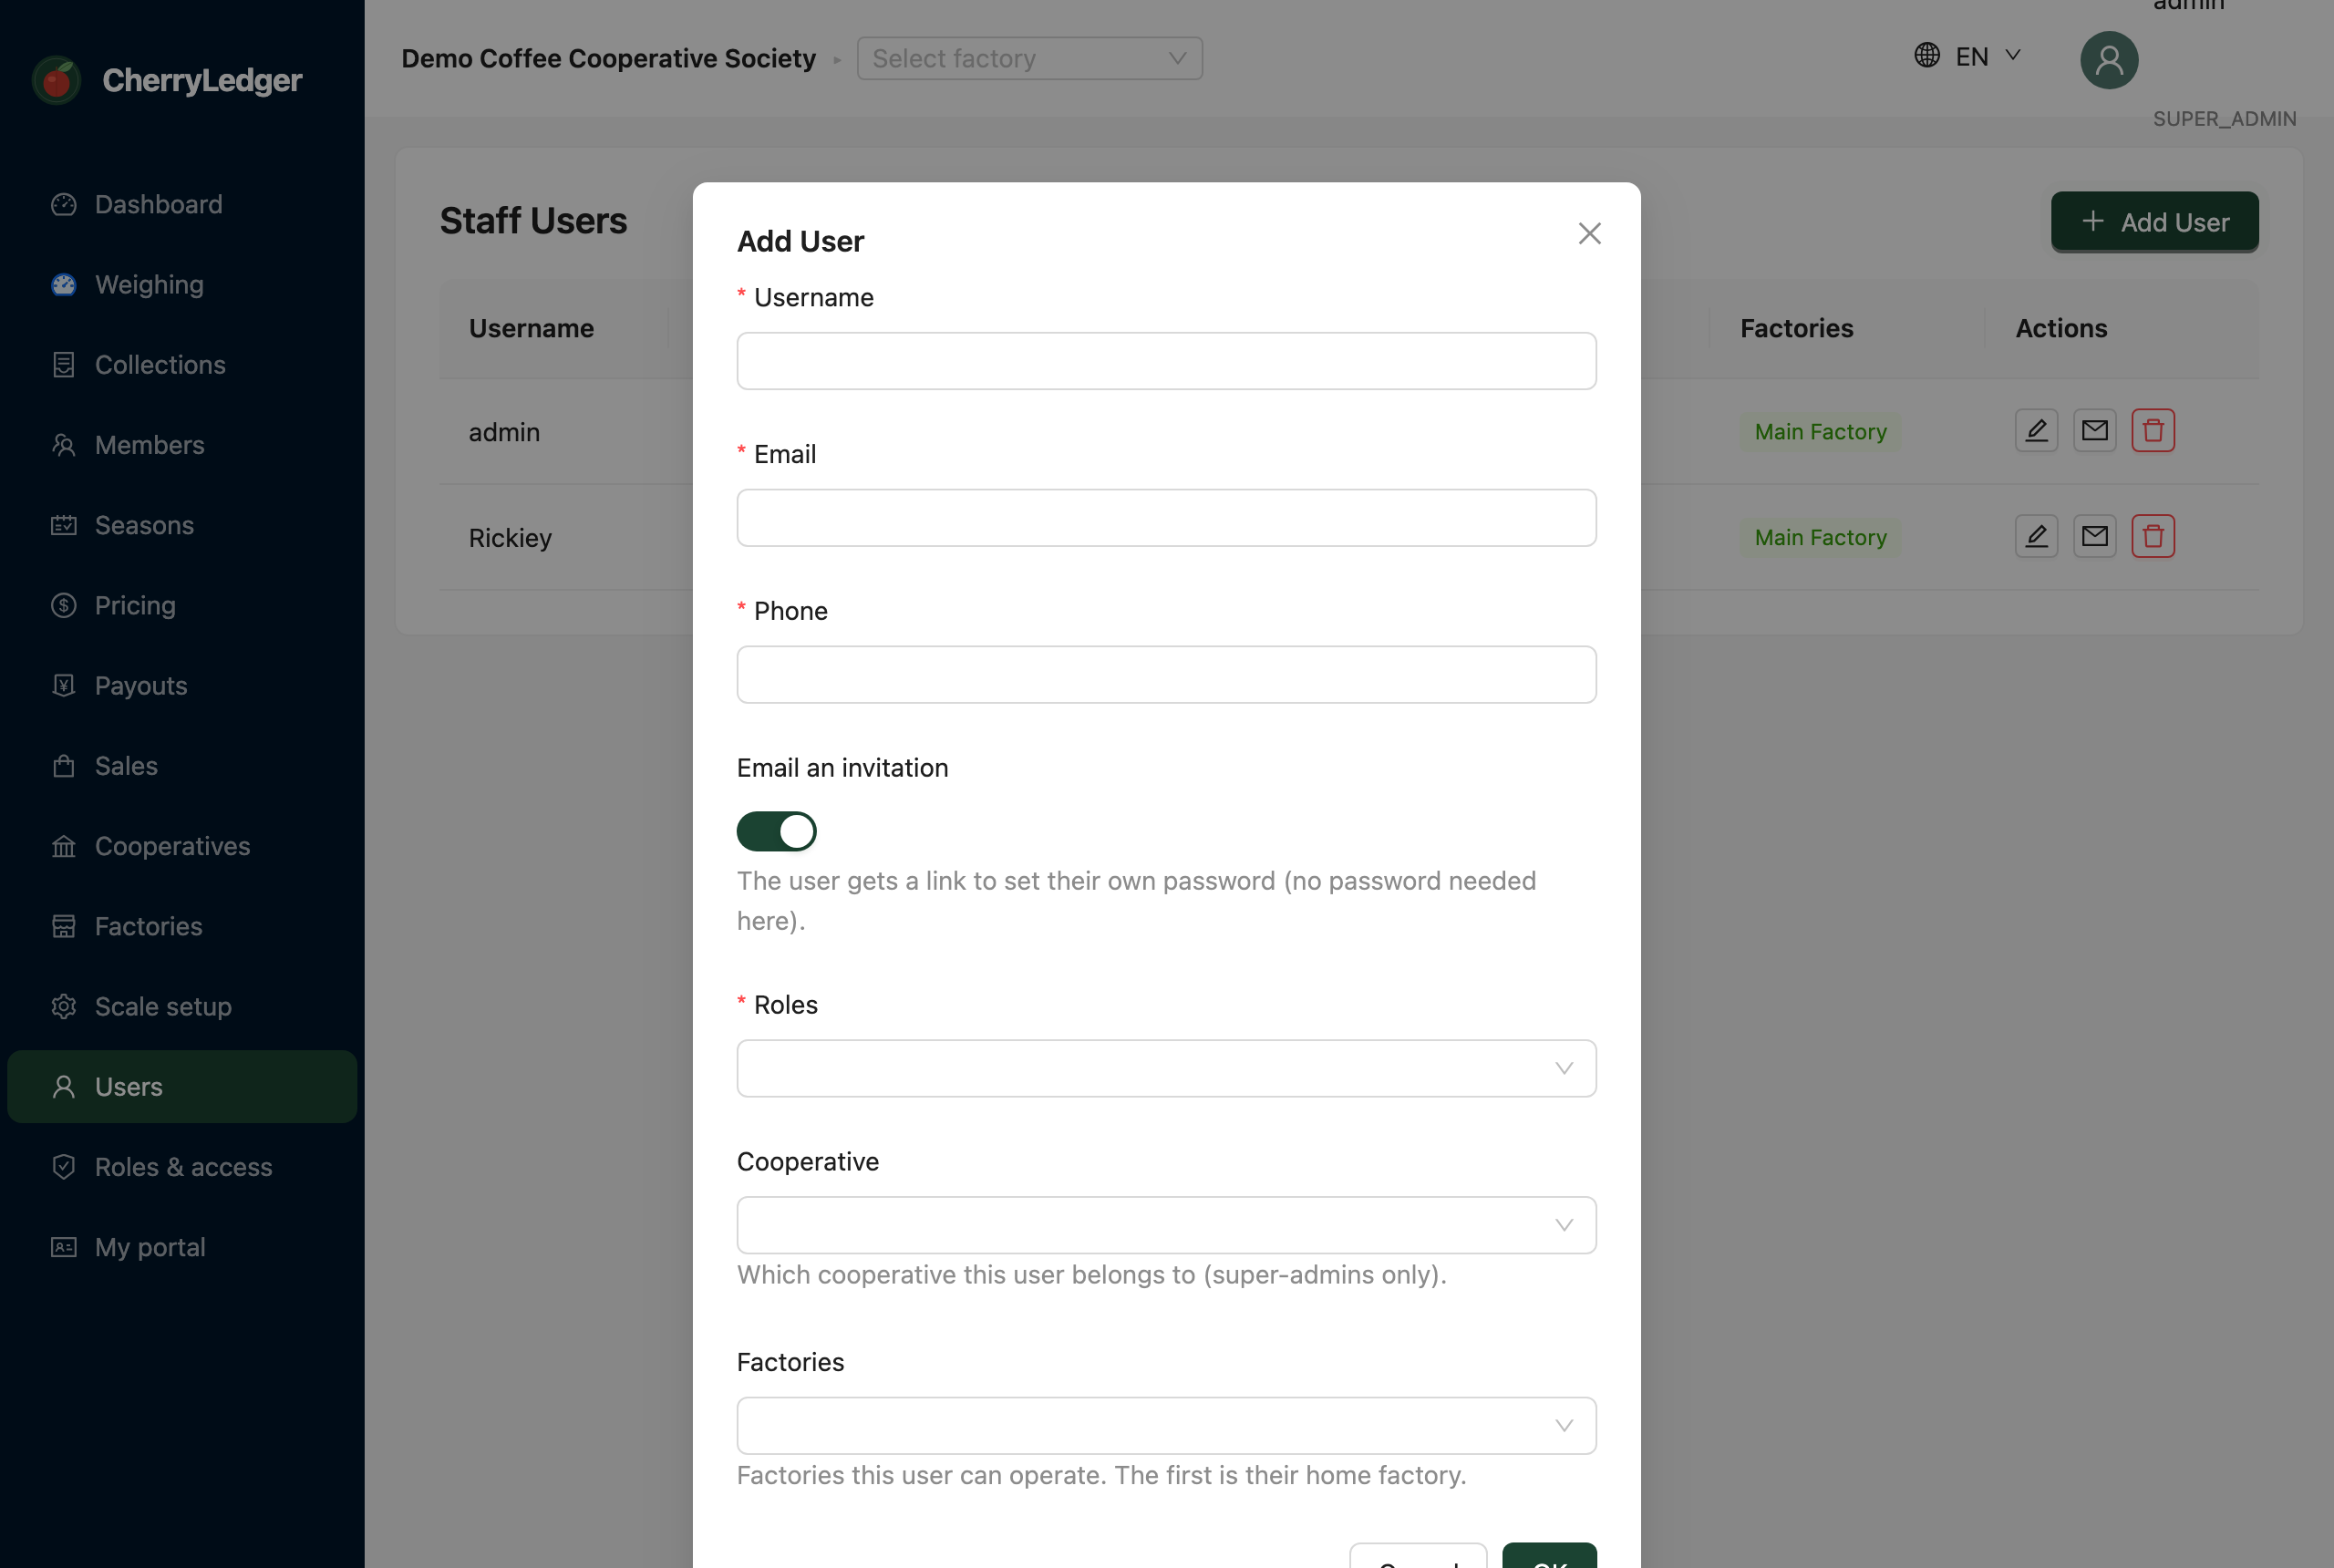Close the Add User dialog
The image size is (2334, 1568).
click(1589, 233)
